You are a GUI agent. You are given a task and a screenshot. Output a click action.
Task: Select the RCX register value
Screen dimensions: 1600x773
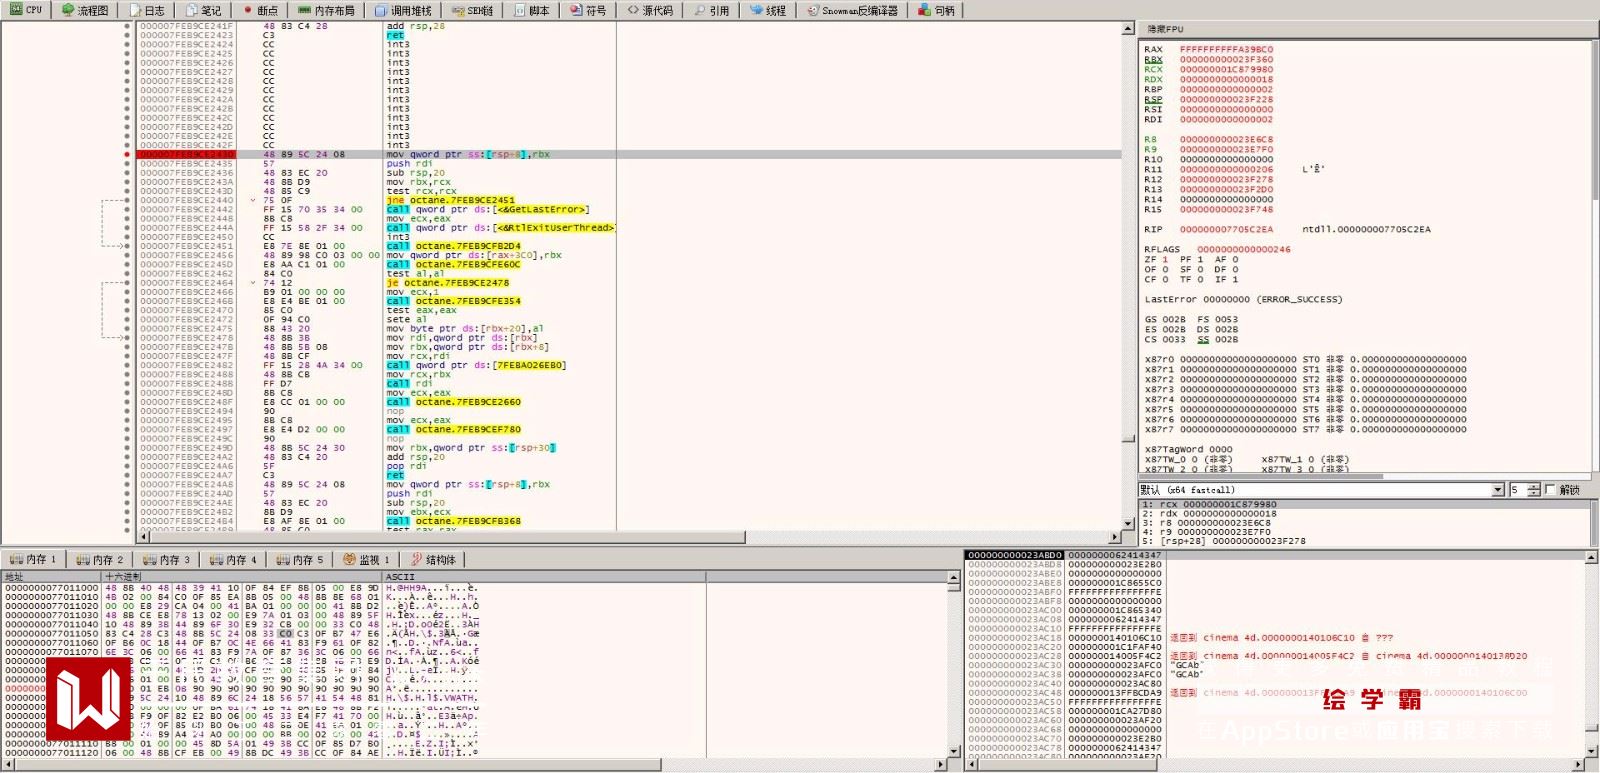pyautogui.click(x=1226, y=70)
